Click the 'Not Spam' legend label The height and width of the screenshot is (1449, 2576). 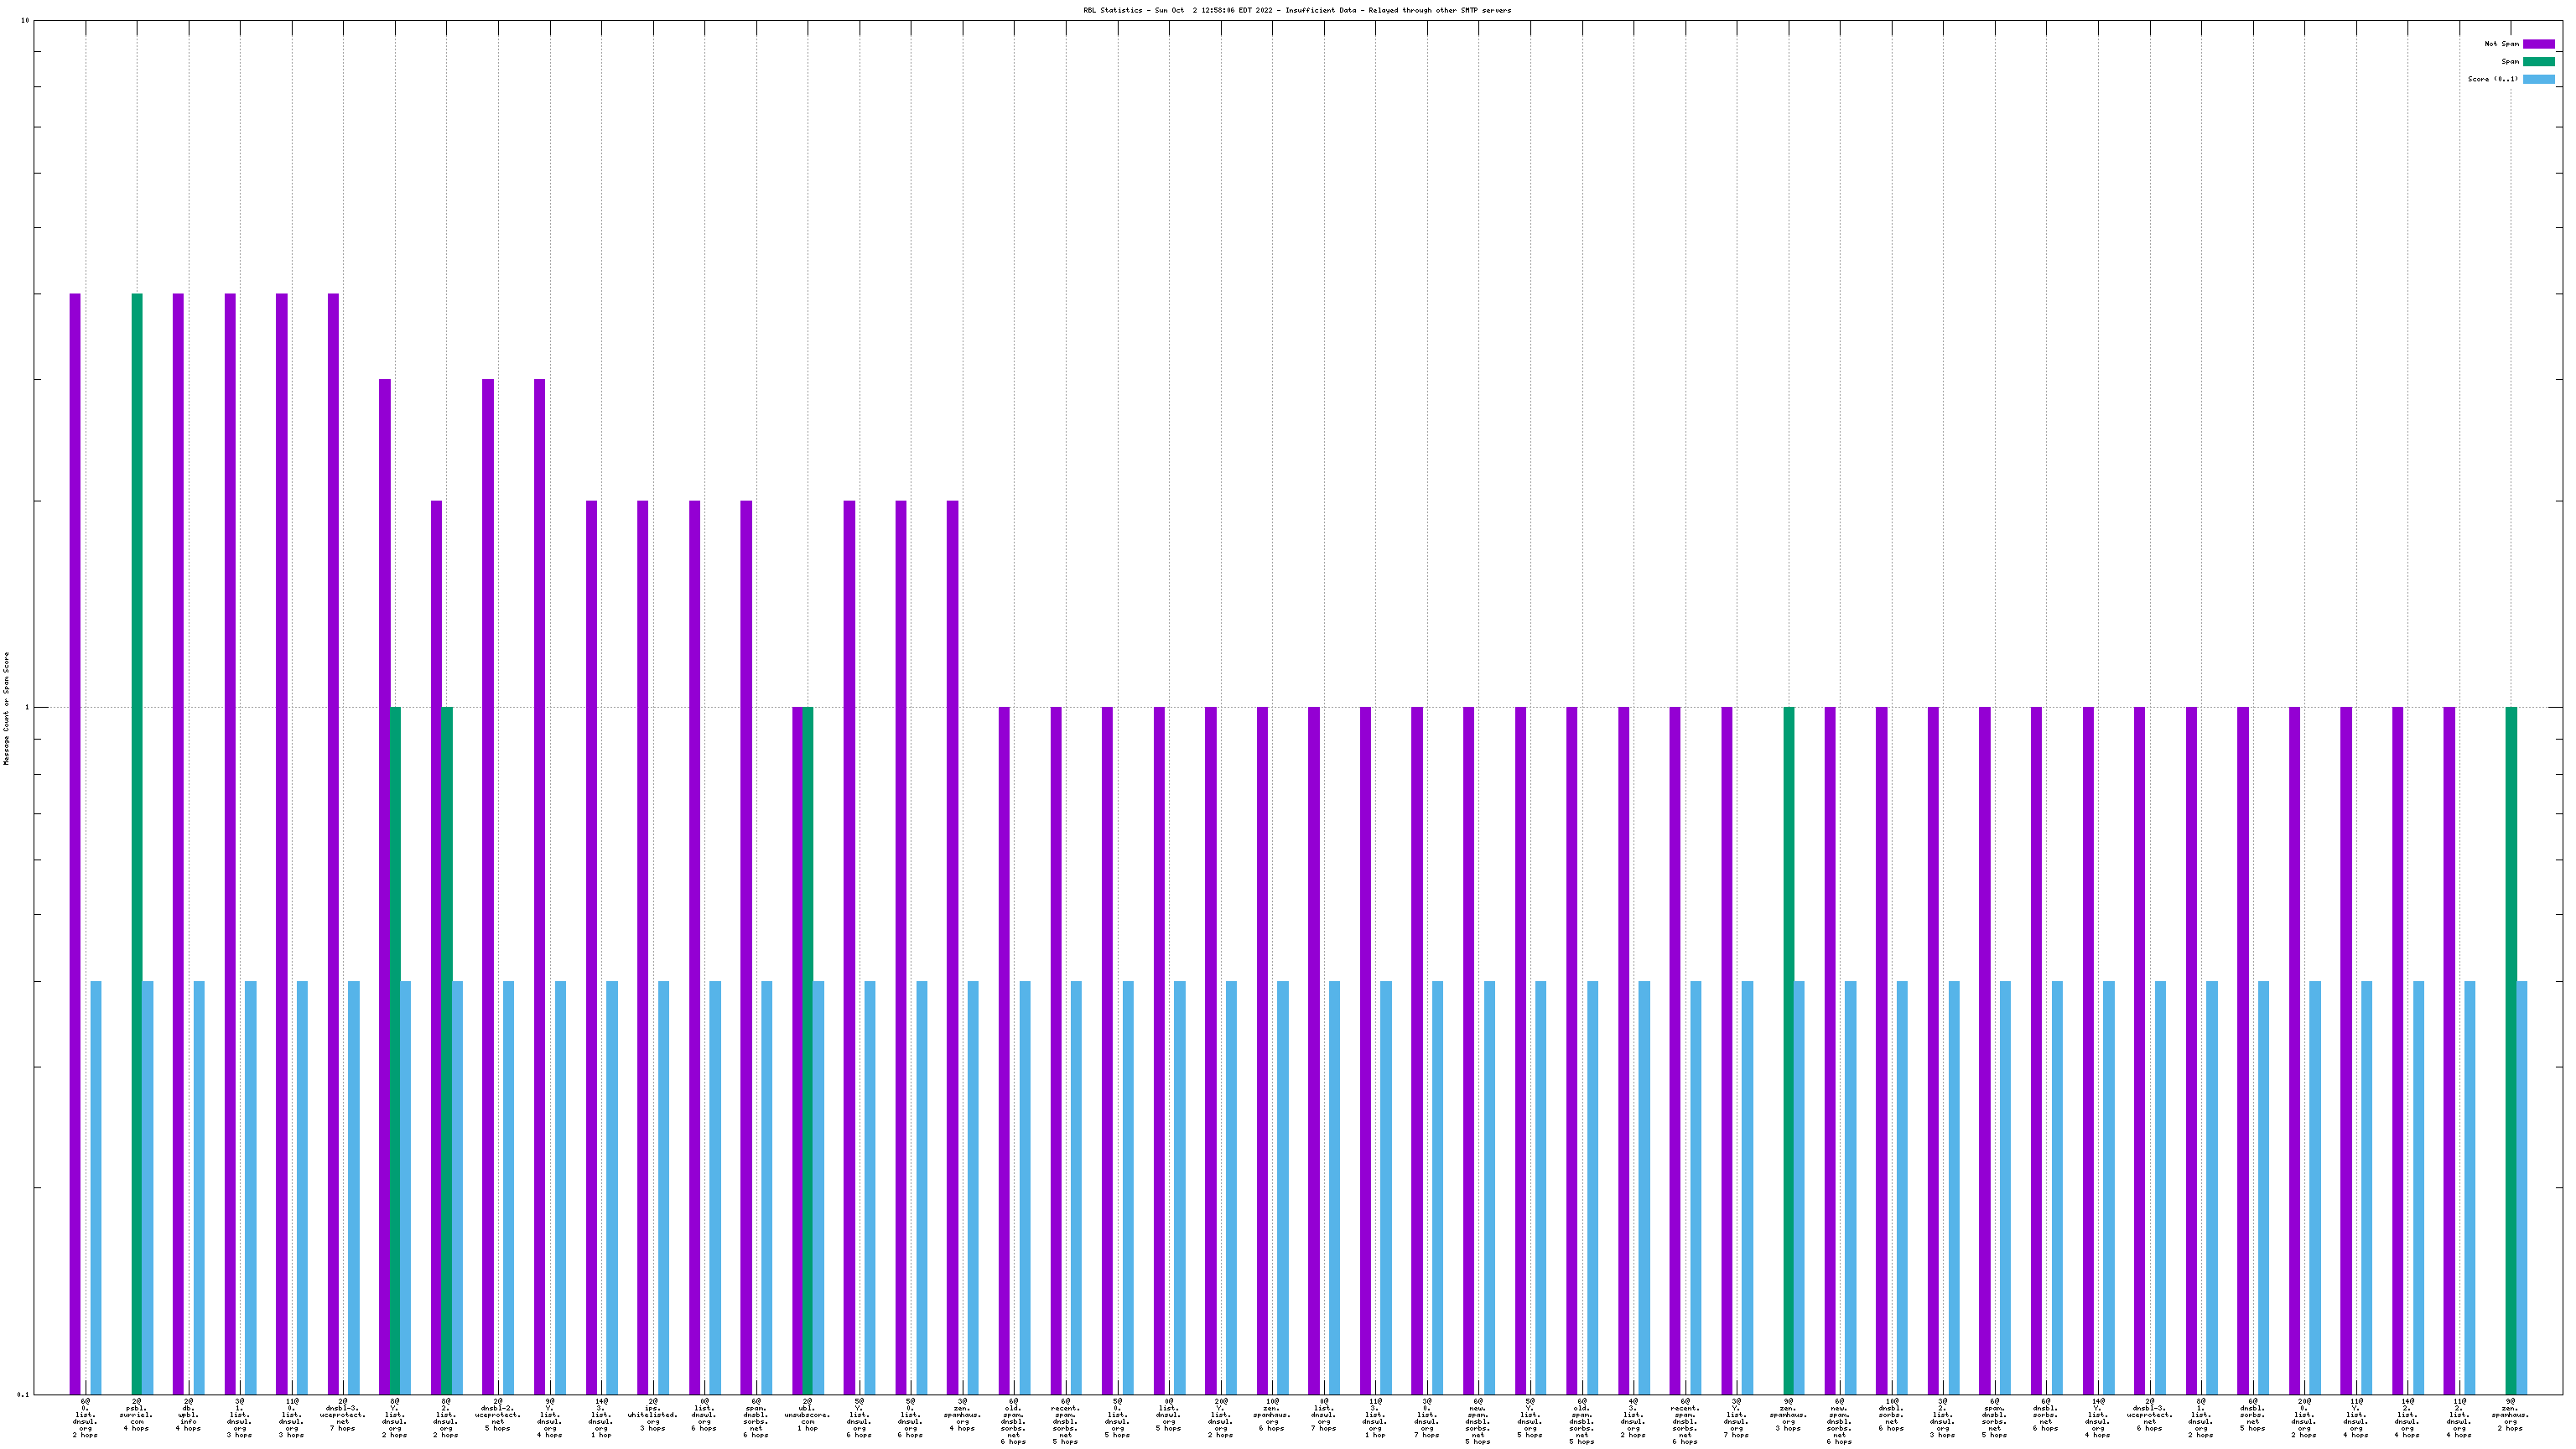coord(2501,44)
